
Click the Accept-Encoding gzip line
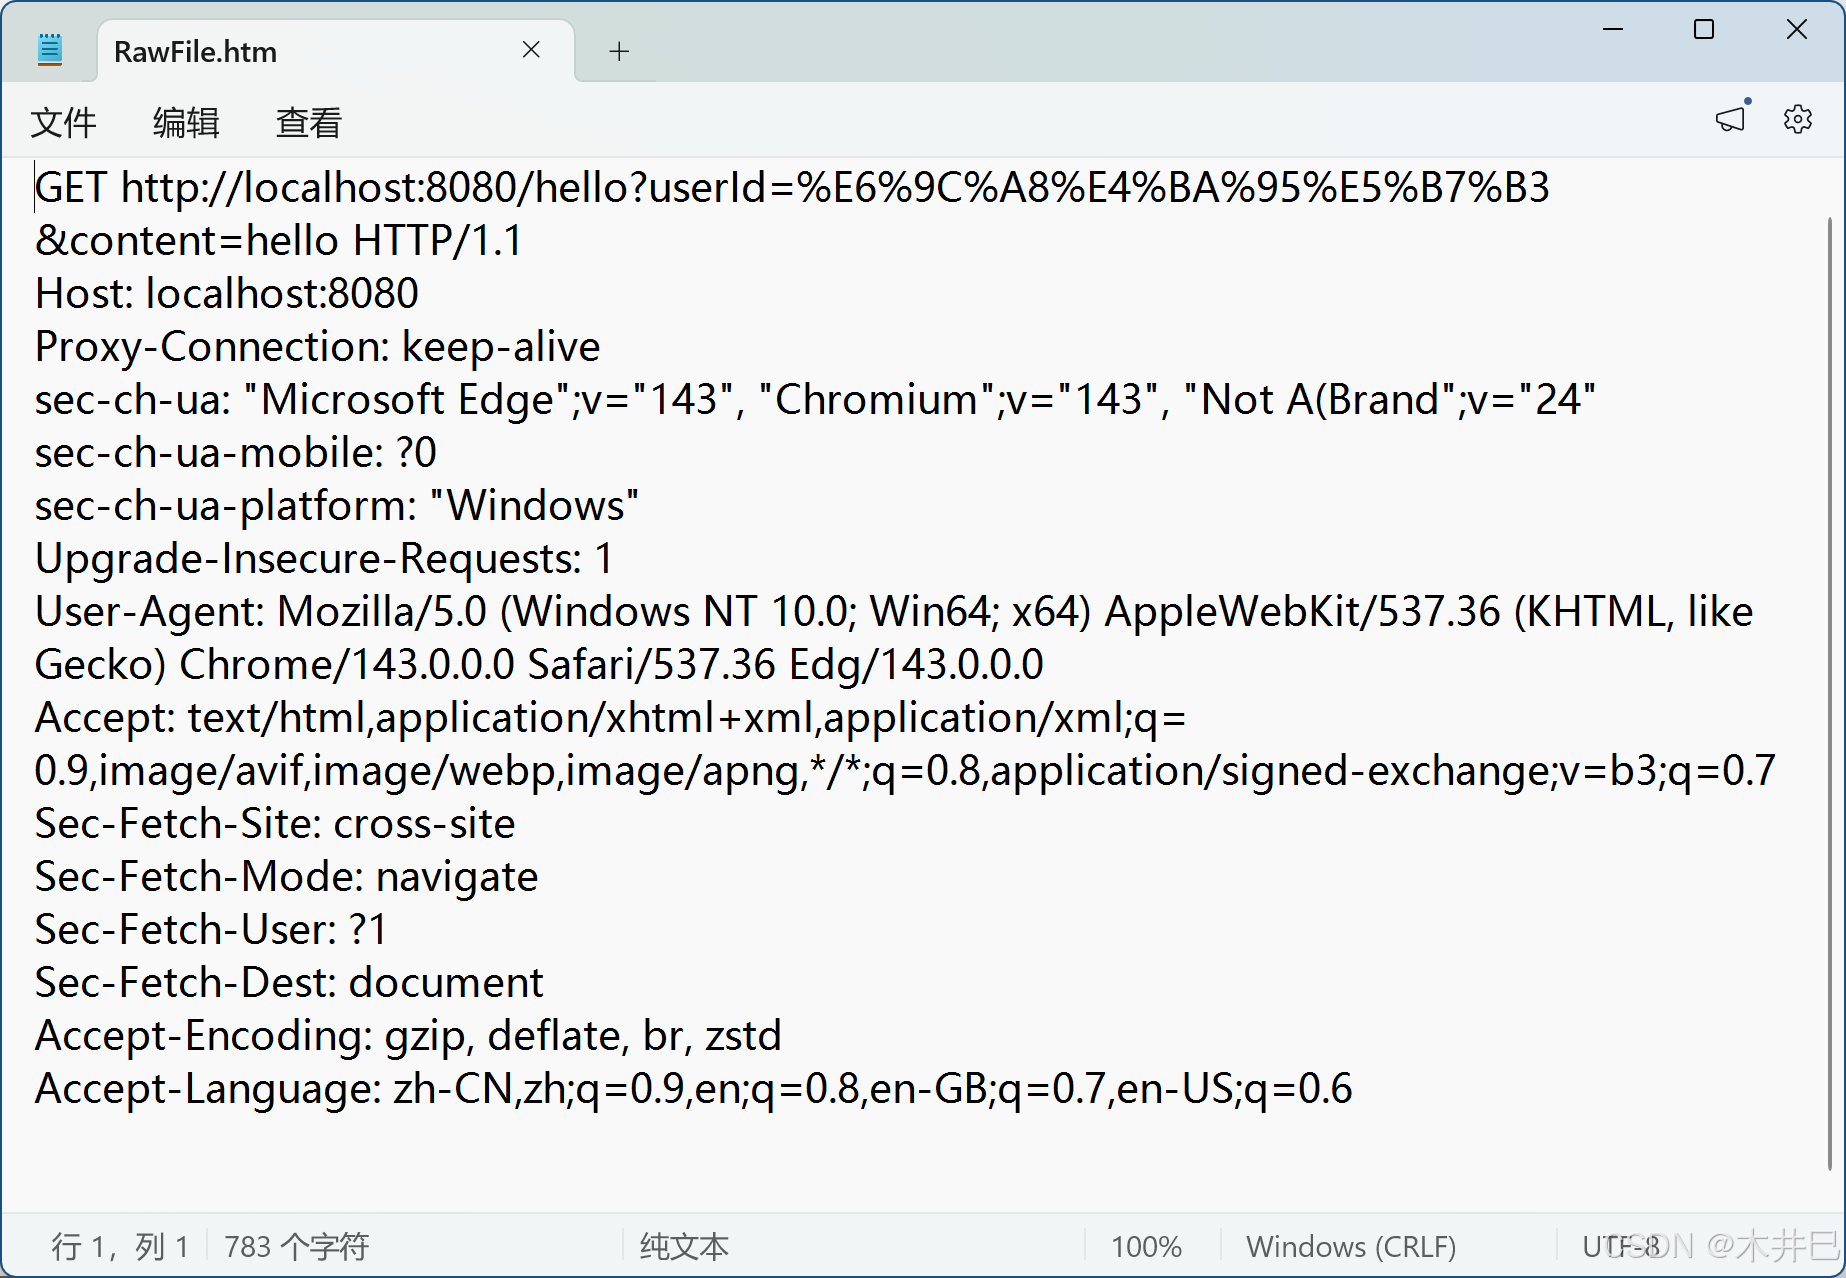tap(408, 1037)
